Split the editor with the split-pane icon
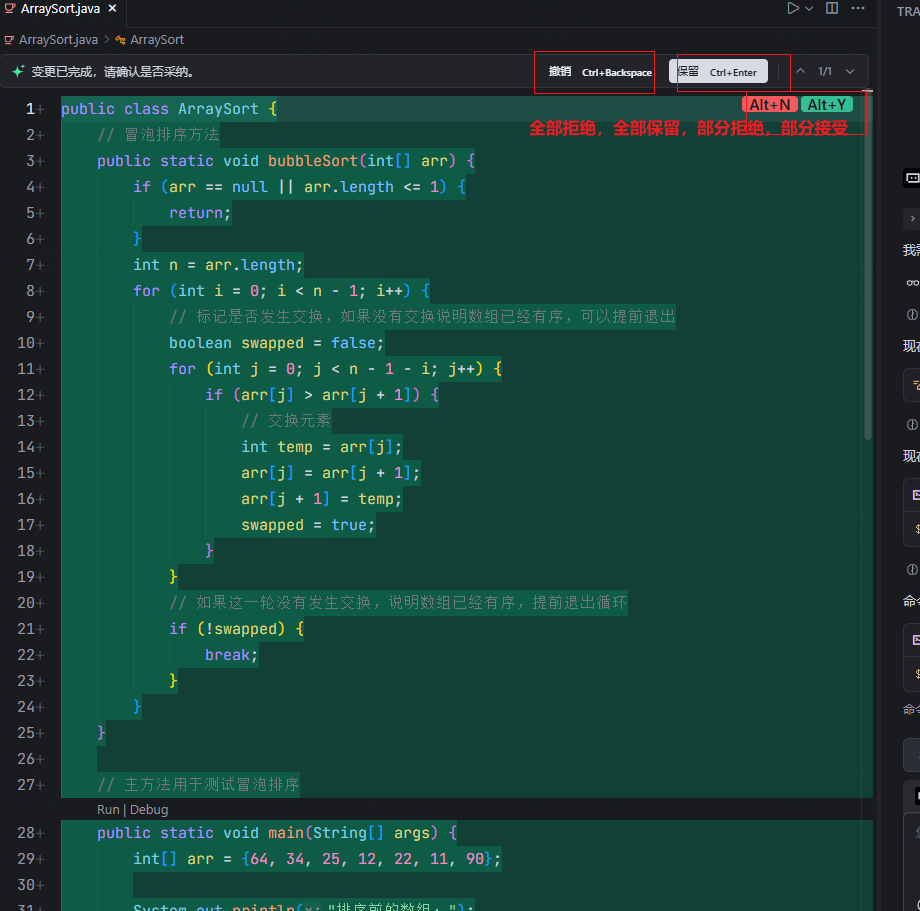The height and width of the screenshot is (911, 920). pyautogui.click(x=832, y=8)
